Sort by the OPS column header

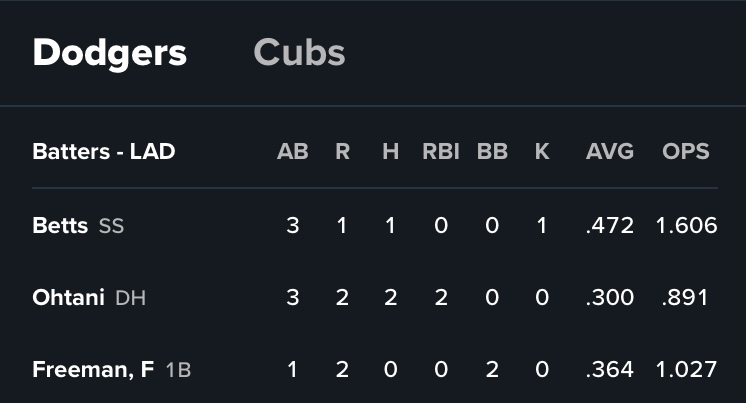click(x=686, y=151)
